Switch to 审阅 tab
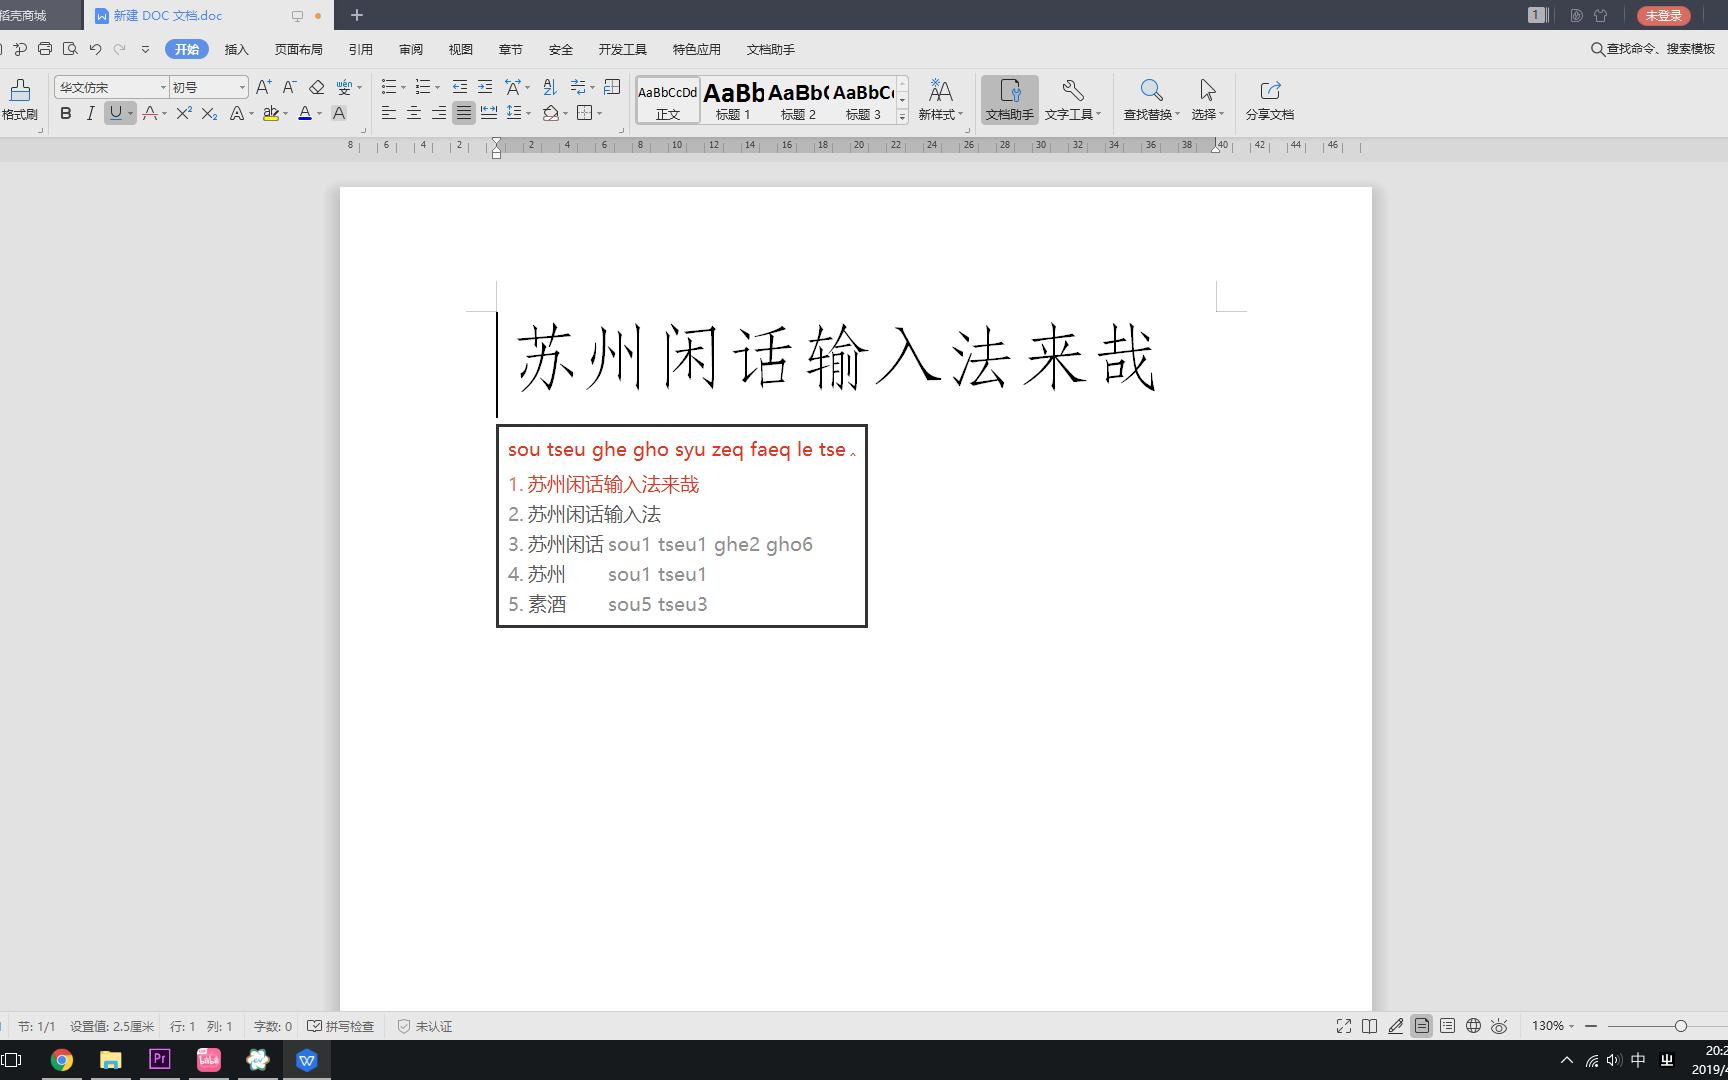The height and width of the screenshot is (1080, 1728). click(x=411, y=49)
